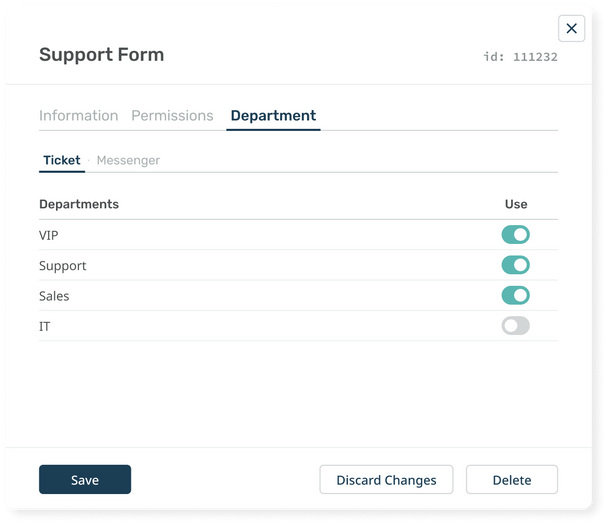
Task: Switch to the Information tab
Action: click(78, 116)
